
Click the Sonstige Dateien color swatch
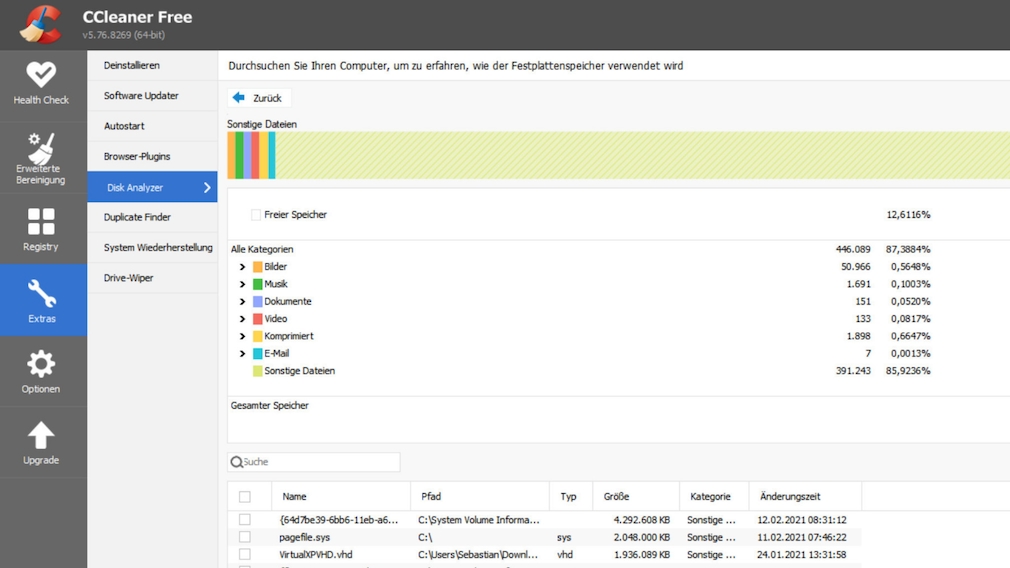pyautogui.click(x=258, y=371)
